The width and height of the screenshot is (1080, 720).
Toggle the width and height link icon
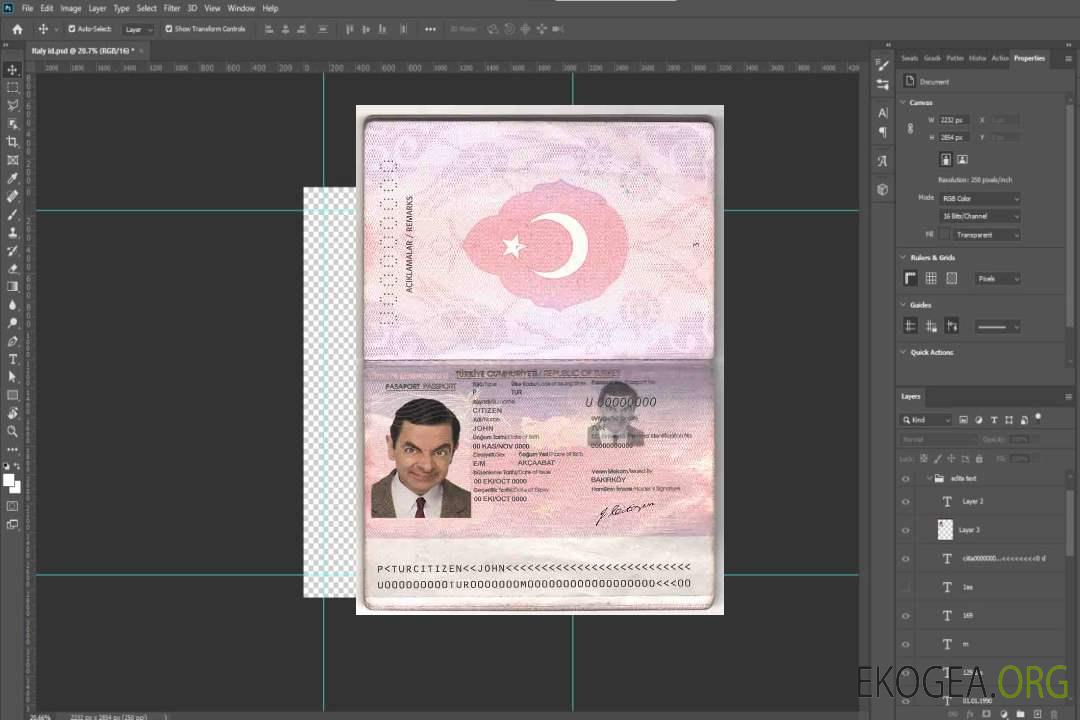point(911,129)
